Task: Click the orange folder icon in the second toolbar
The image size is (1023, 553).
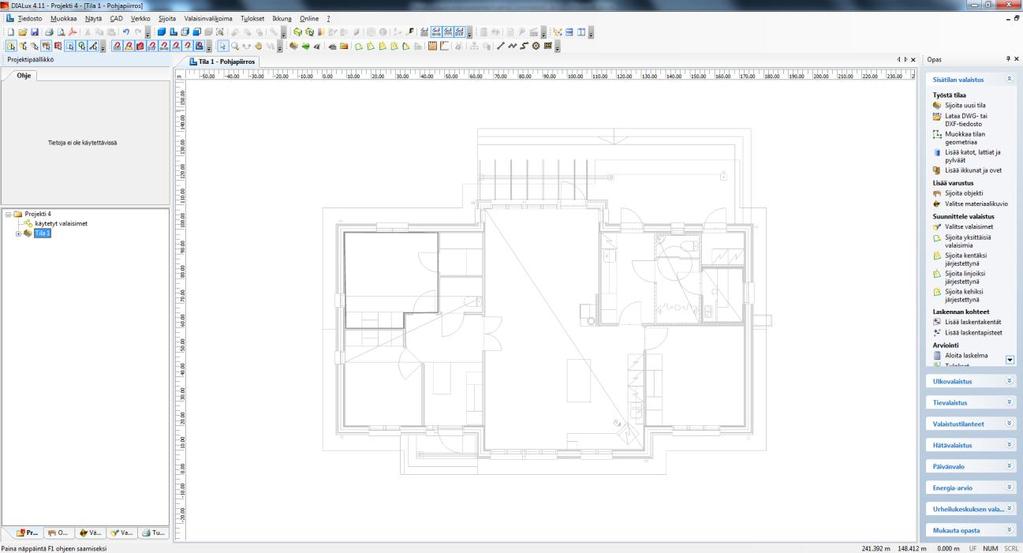Action: (x=344, y=46)
